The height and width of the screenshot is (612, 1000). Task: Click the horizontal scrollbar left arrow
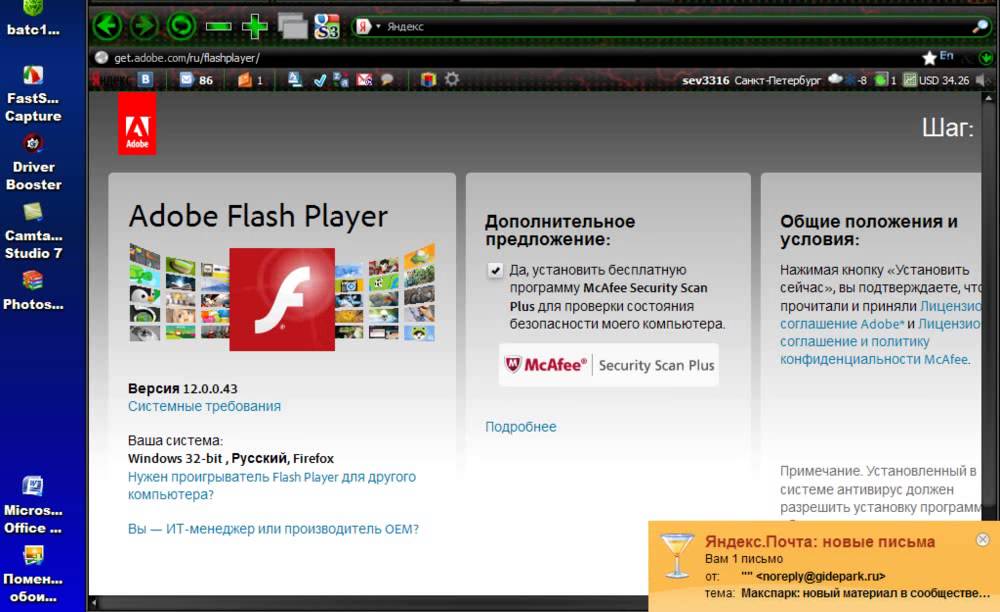pos(94,602)
